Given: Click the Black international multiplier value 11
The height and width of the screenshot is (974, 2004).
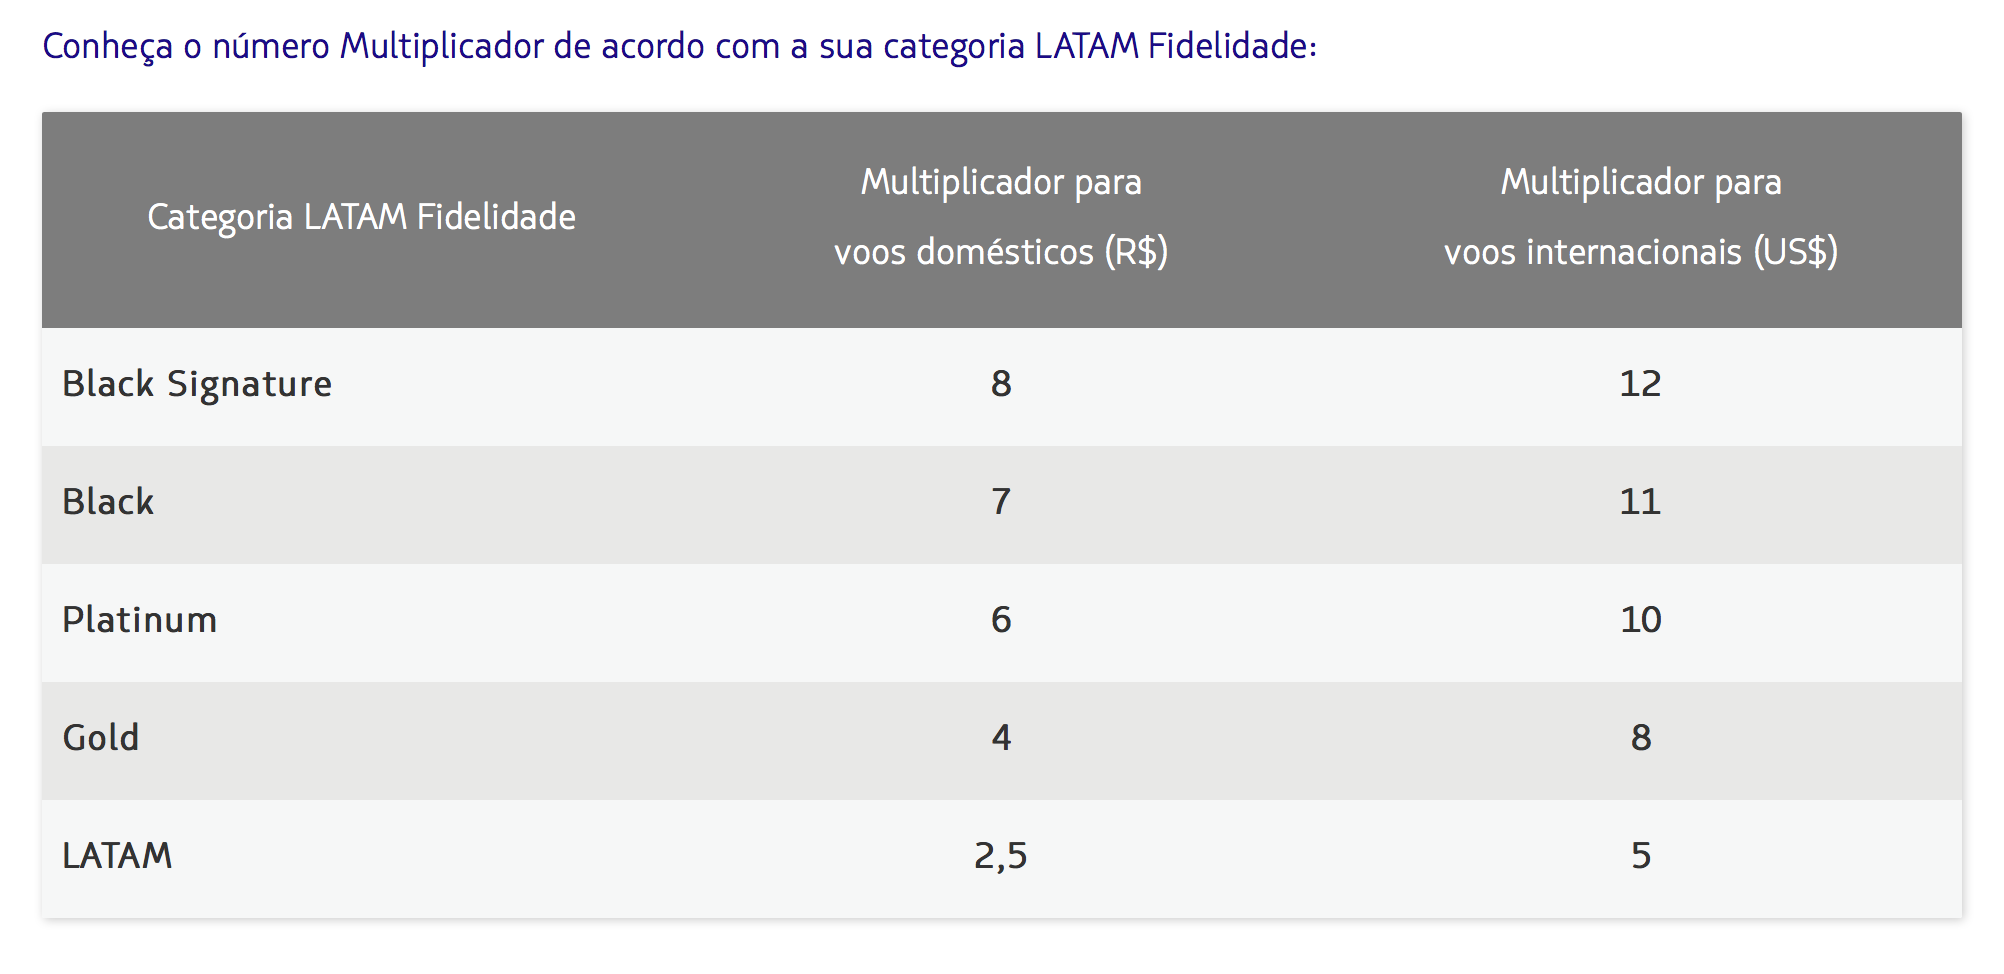Looking at the screenshot, I should [1640, 503].
